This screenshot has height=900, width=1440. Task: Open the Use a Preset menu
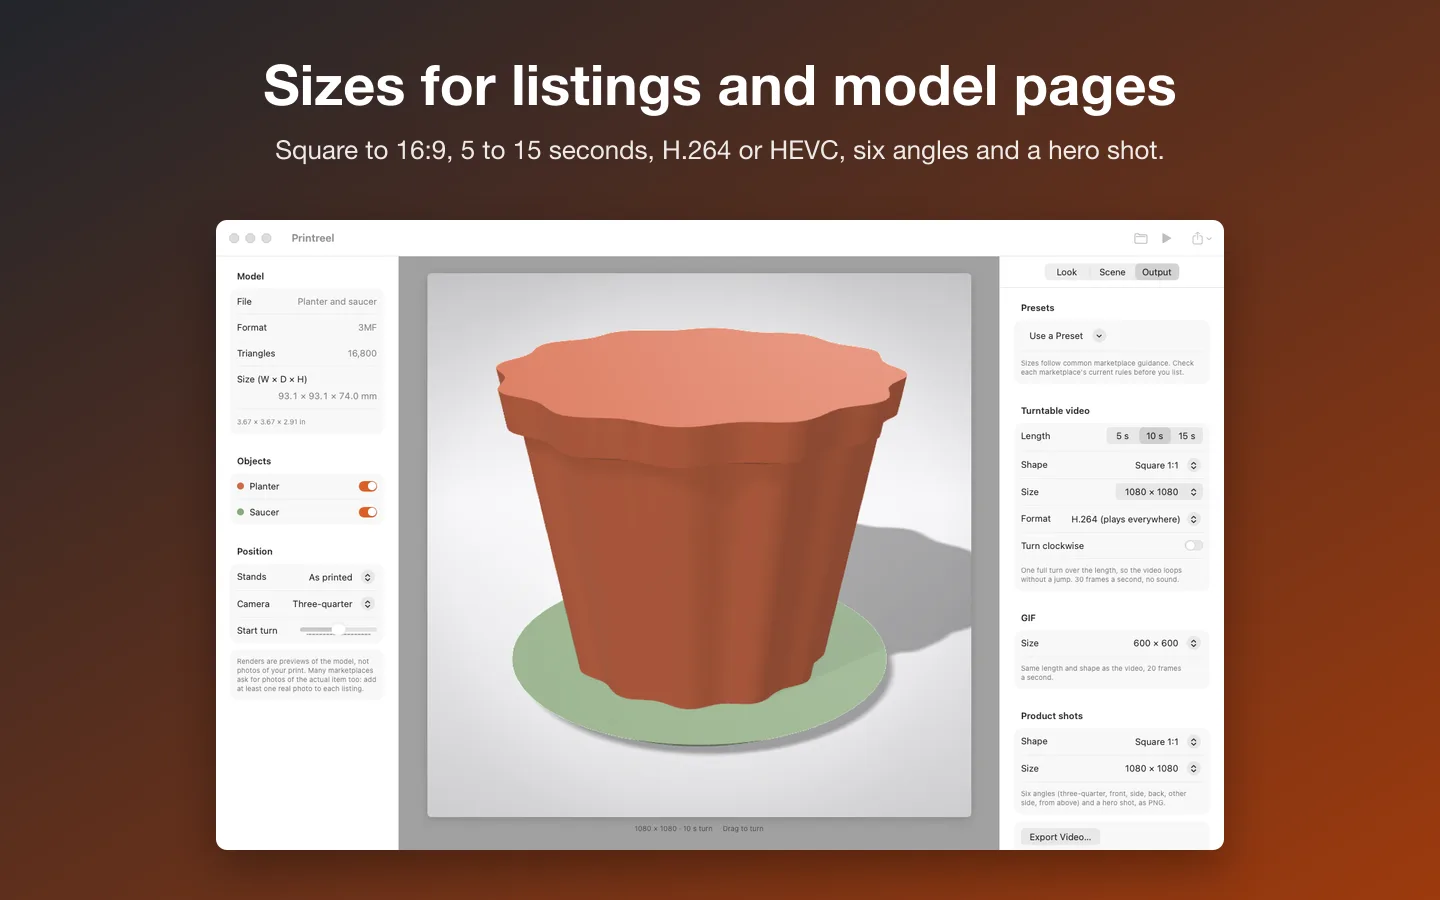coord(1066,336)
